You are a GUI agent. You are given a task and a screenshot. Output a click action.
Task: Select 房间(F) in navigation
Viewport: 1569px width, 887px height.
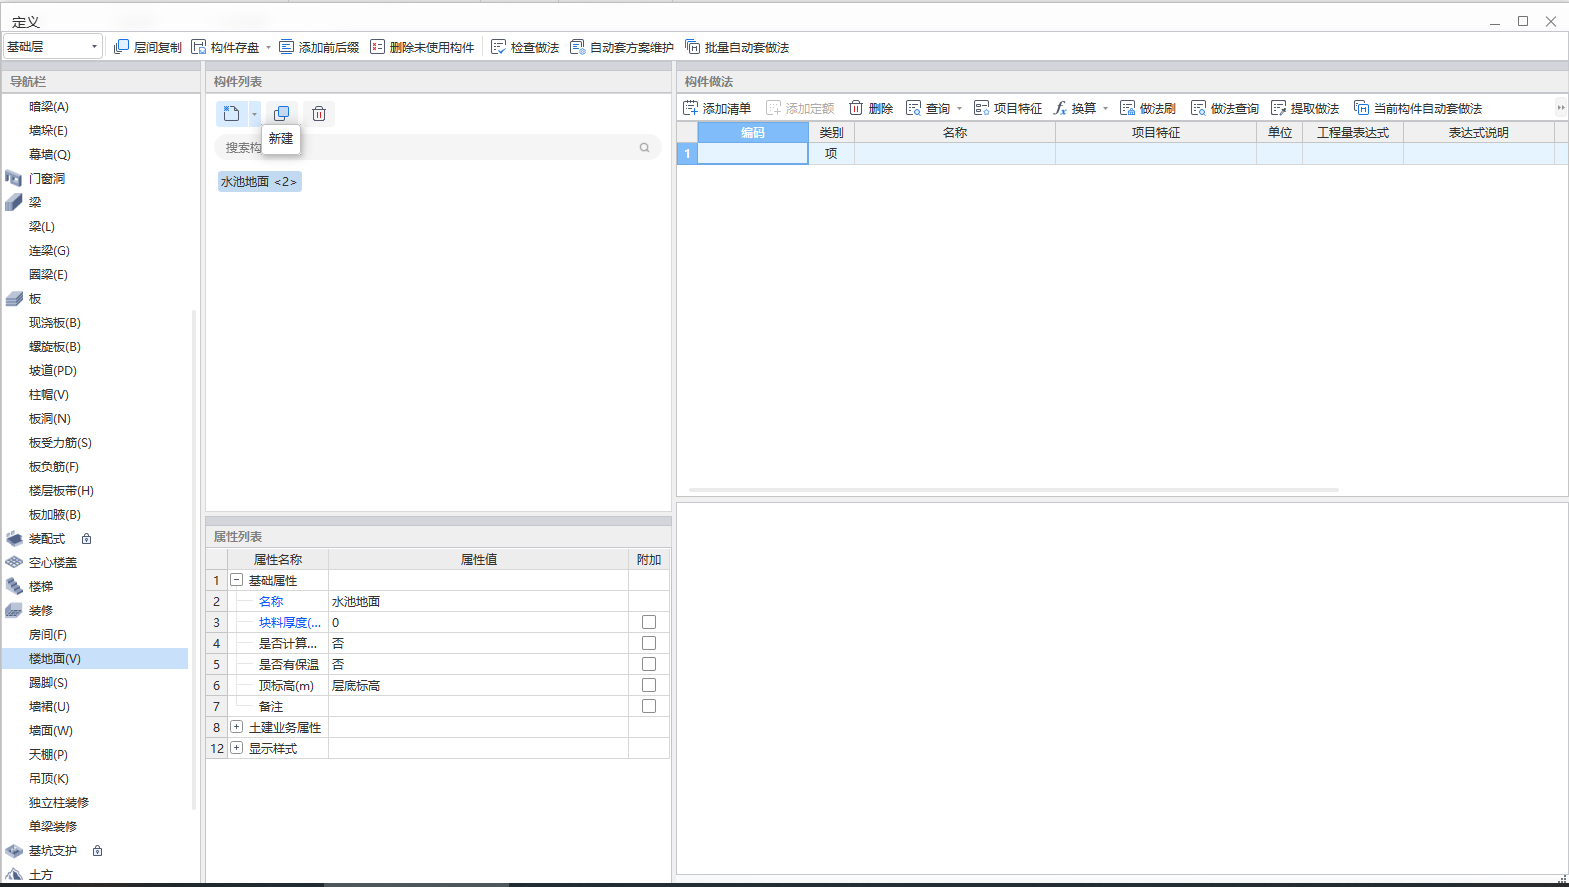click(x=48, y=634)
